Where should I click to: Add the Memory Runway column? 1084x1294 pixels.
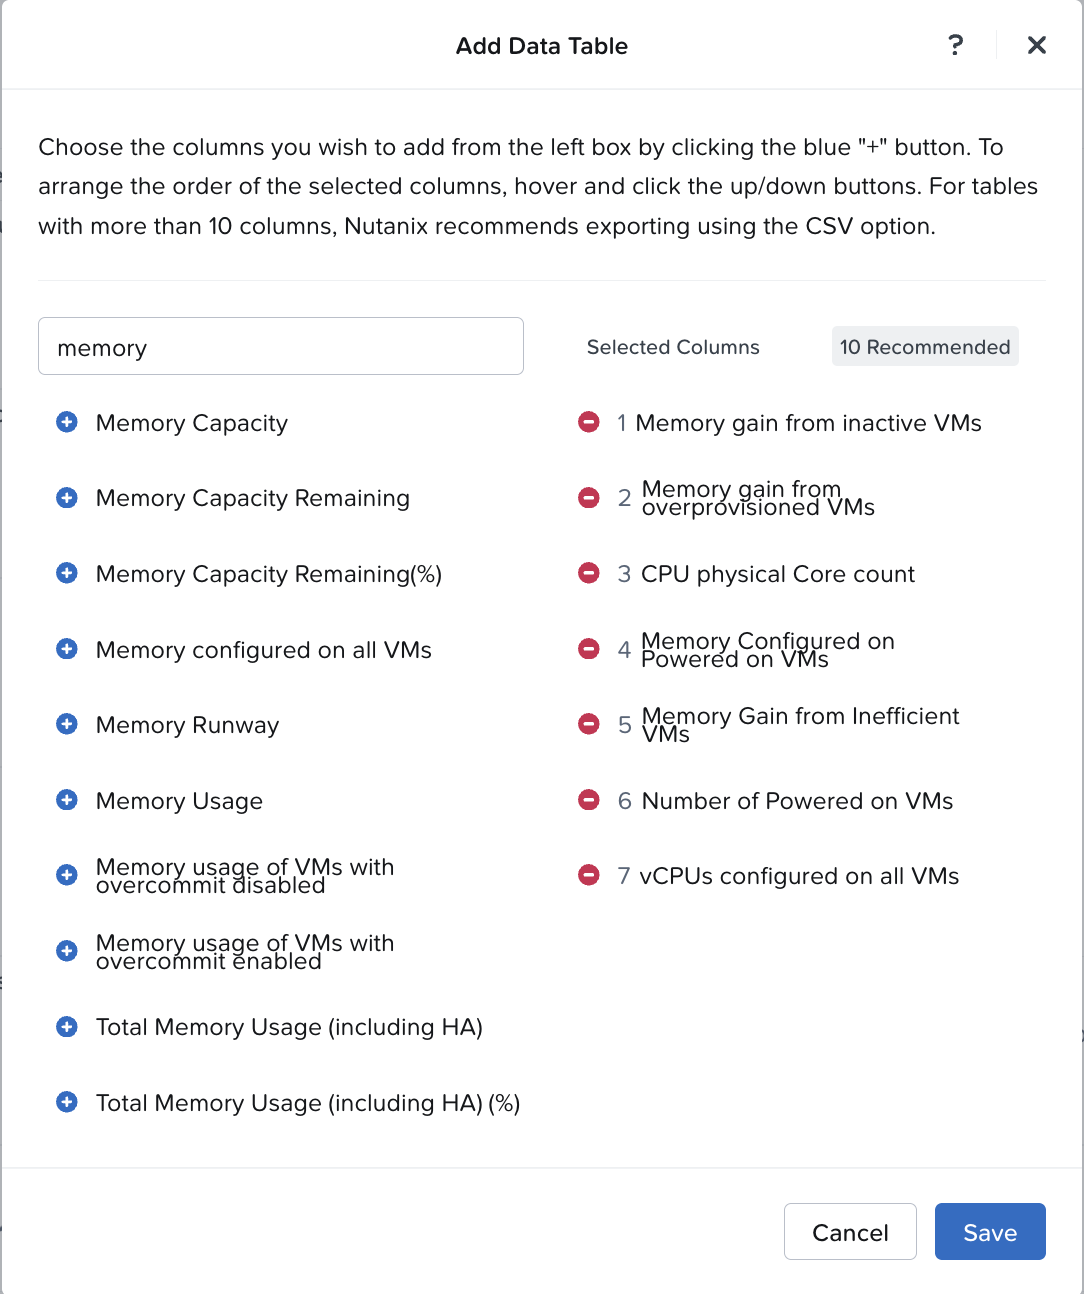point(67,724)
